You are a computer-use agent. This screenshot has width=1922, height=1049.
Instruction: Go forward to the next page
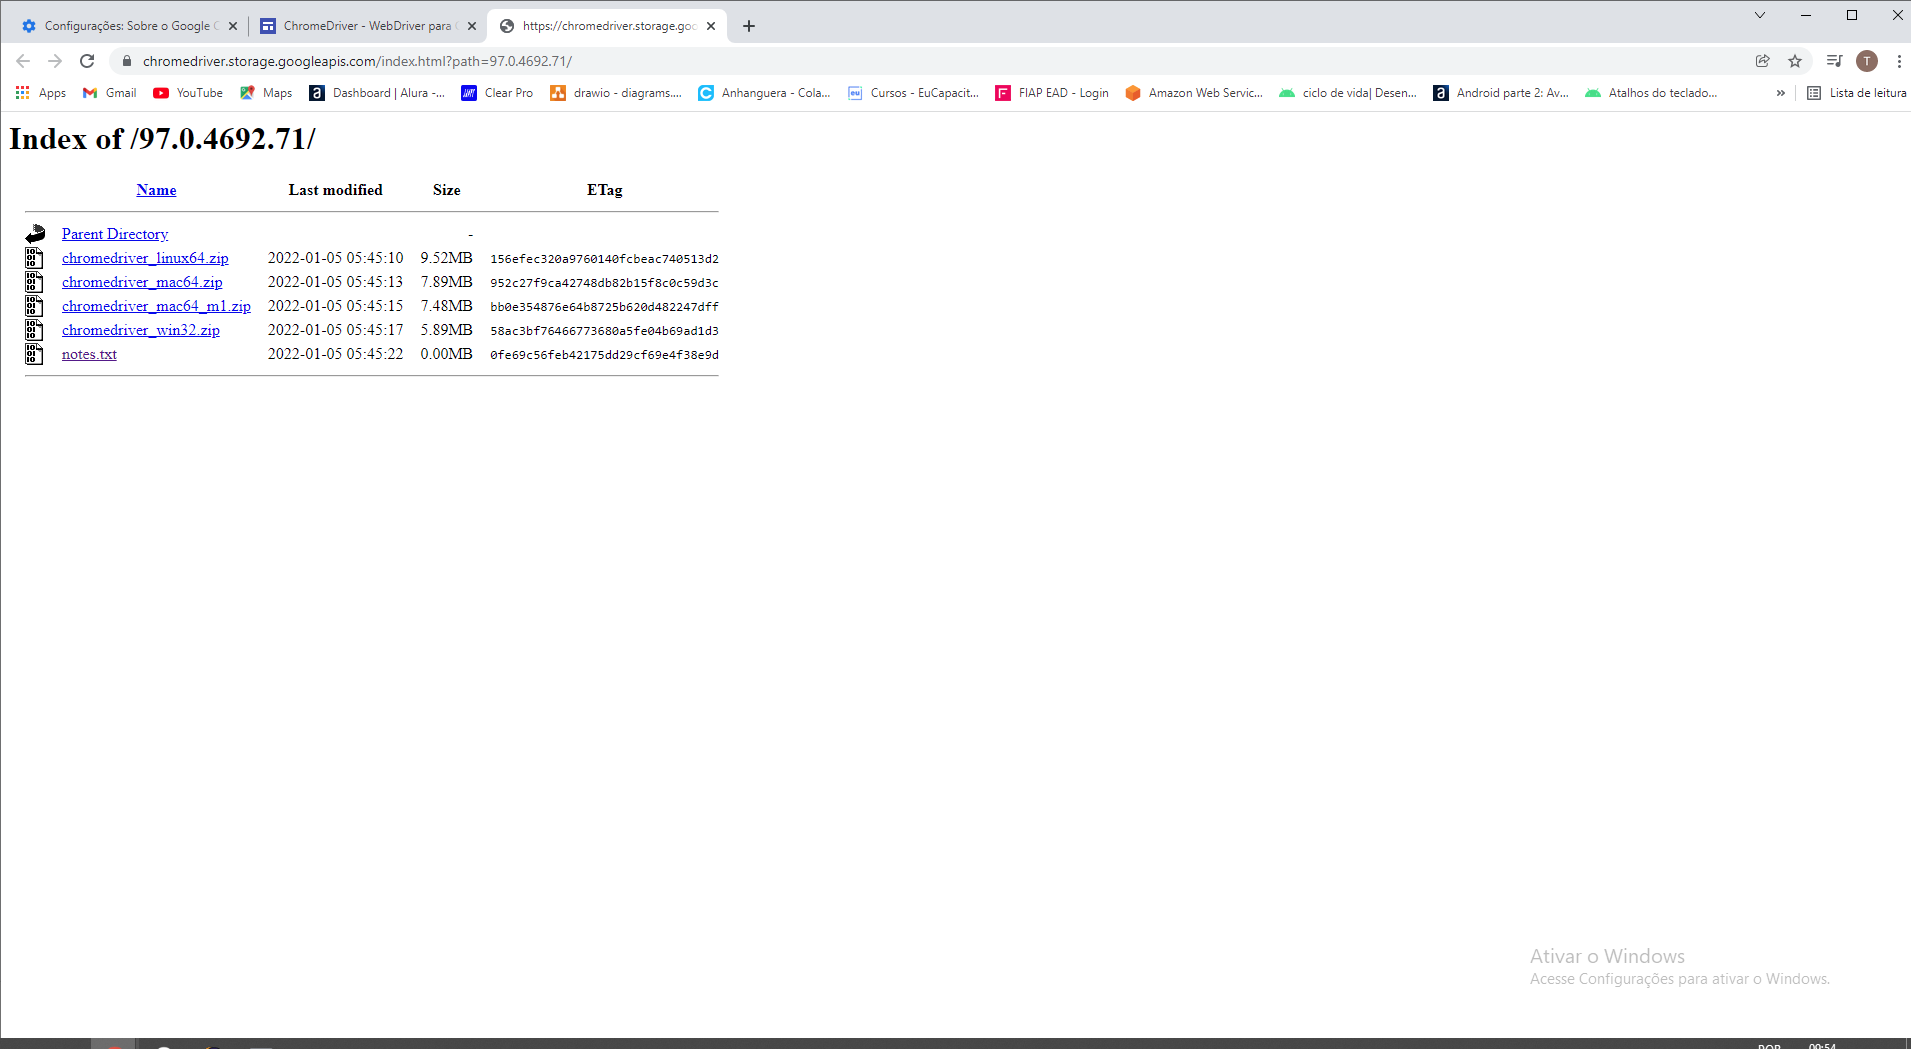[55, 61]
